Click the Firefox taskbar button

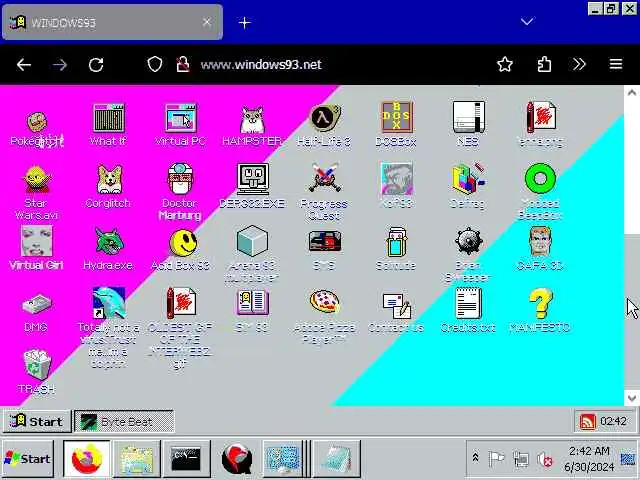(x=87, y=459)
